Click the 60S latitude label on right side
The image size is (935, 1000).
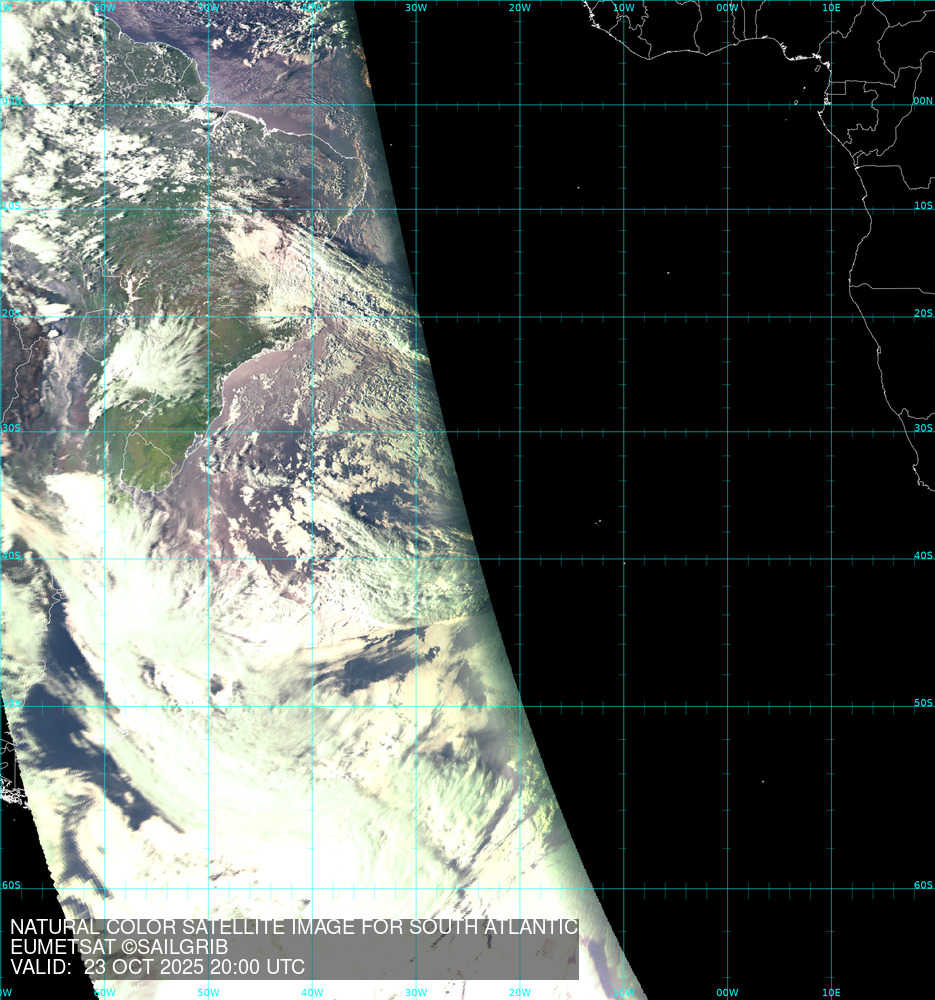(x=922, y=885)
